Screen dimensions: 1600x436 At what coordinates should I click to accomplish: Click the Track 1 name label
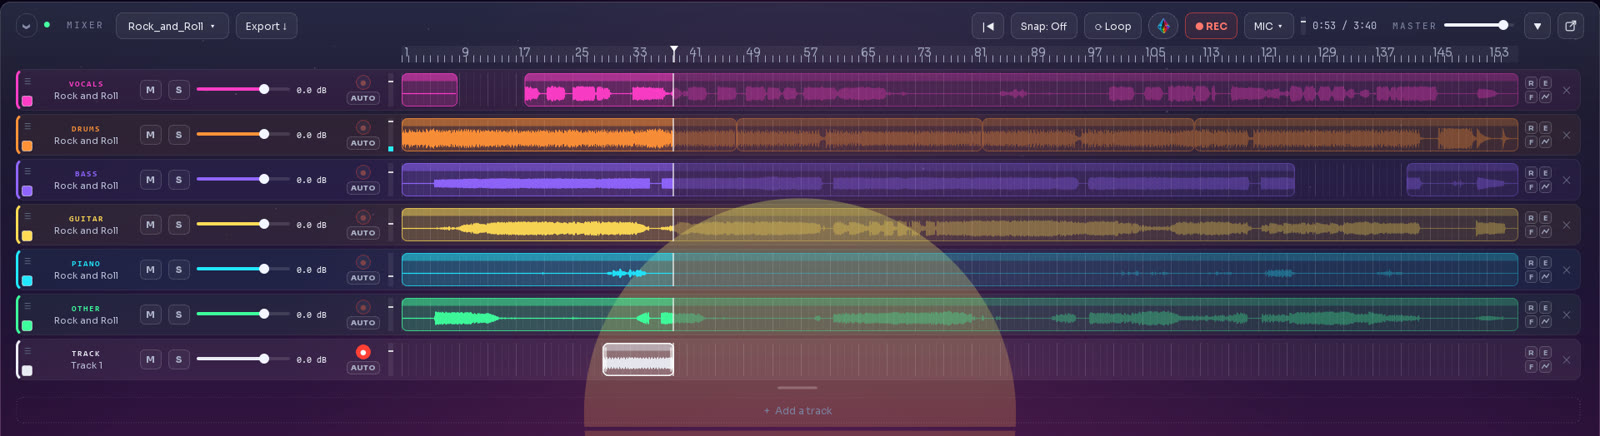pyautogui.click(x=86, y=366)
